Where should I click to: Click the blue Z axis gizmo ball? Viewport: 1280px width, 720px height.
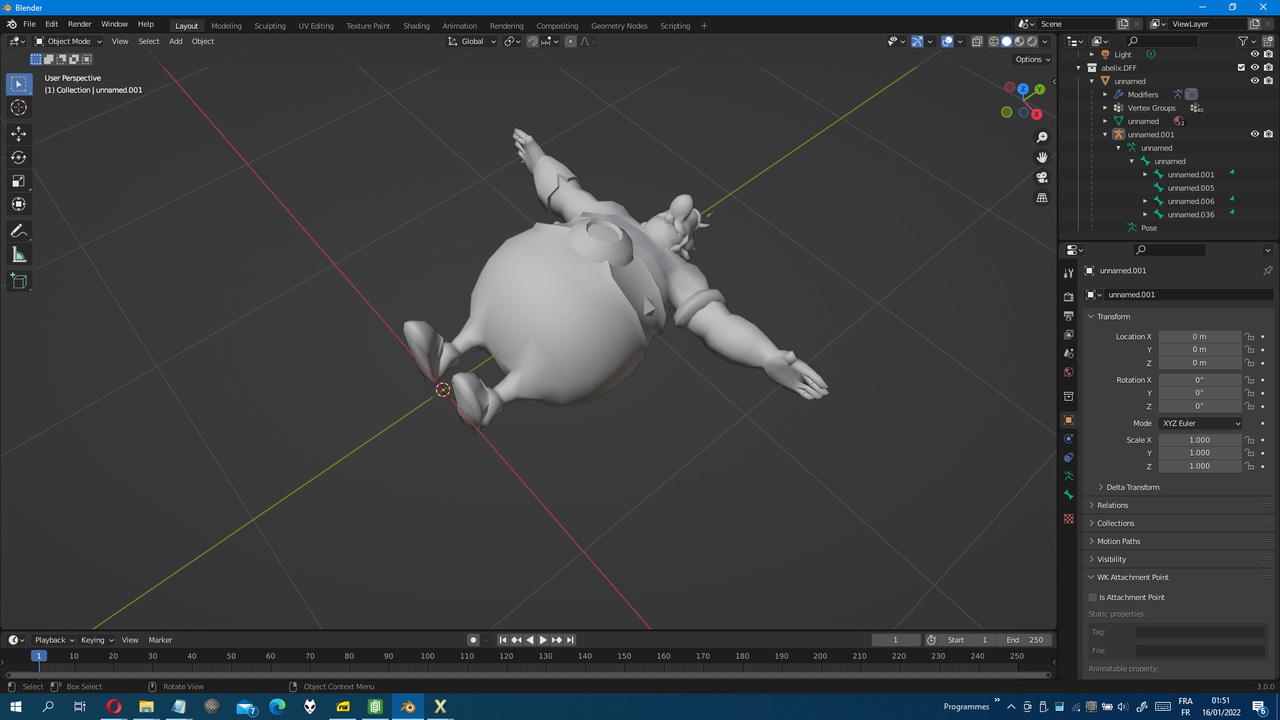(1023, 89)
